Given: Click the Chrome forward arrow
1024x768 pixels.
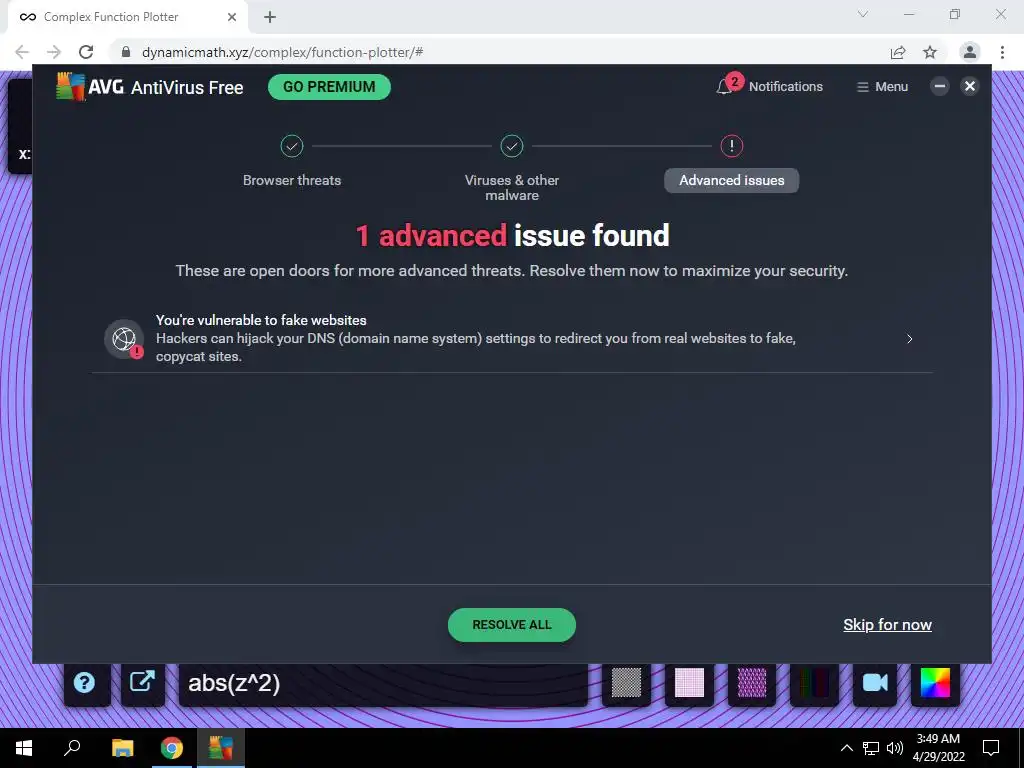Looking at the screenshot, I should 54,52.
